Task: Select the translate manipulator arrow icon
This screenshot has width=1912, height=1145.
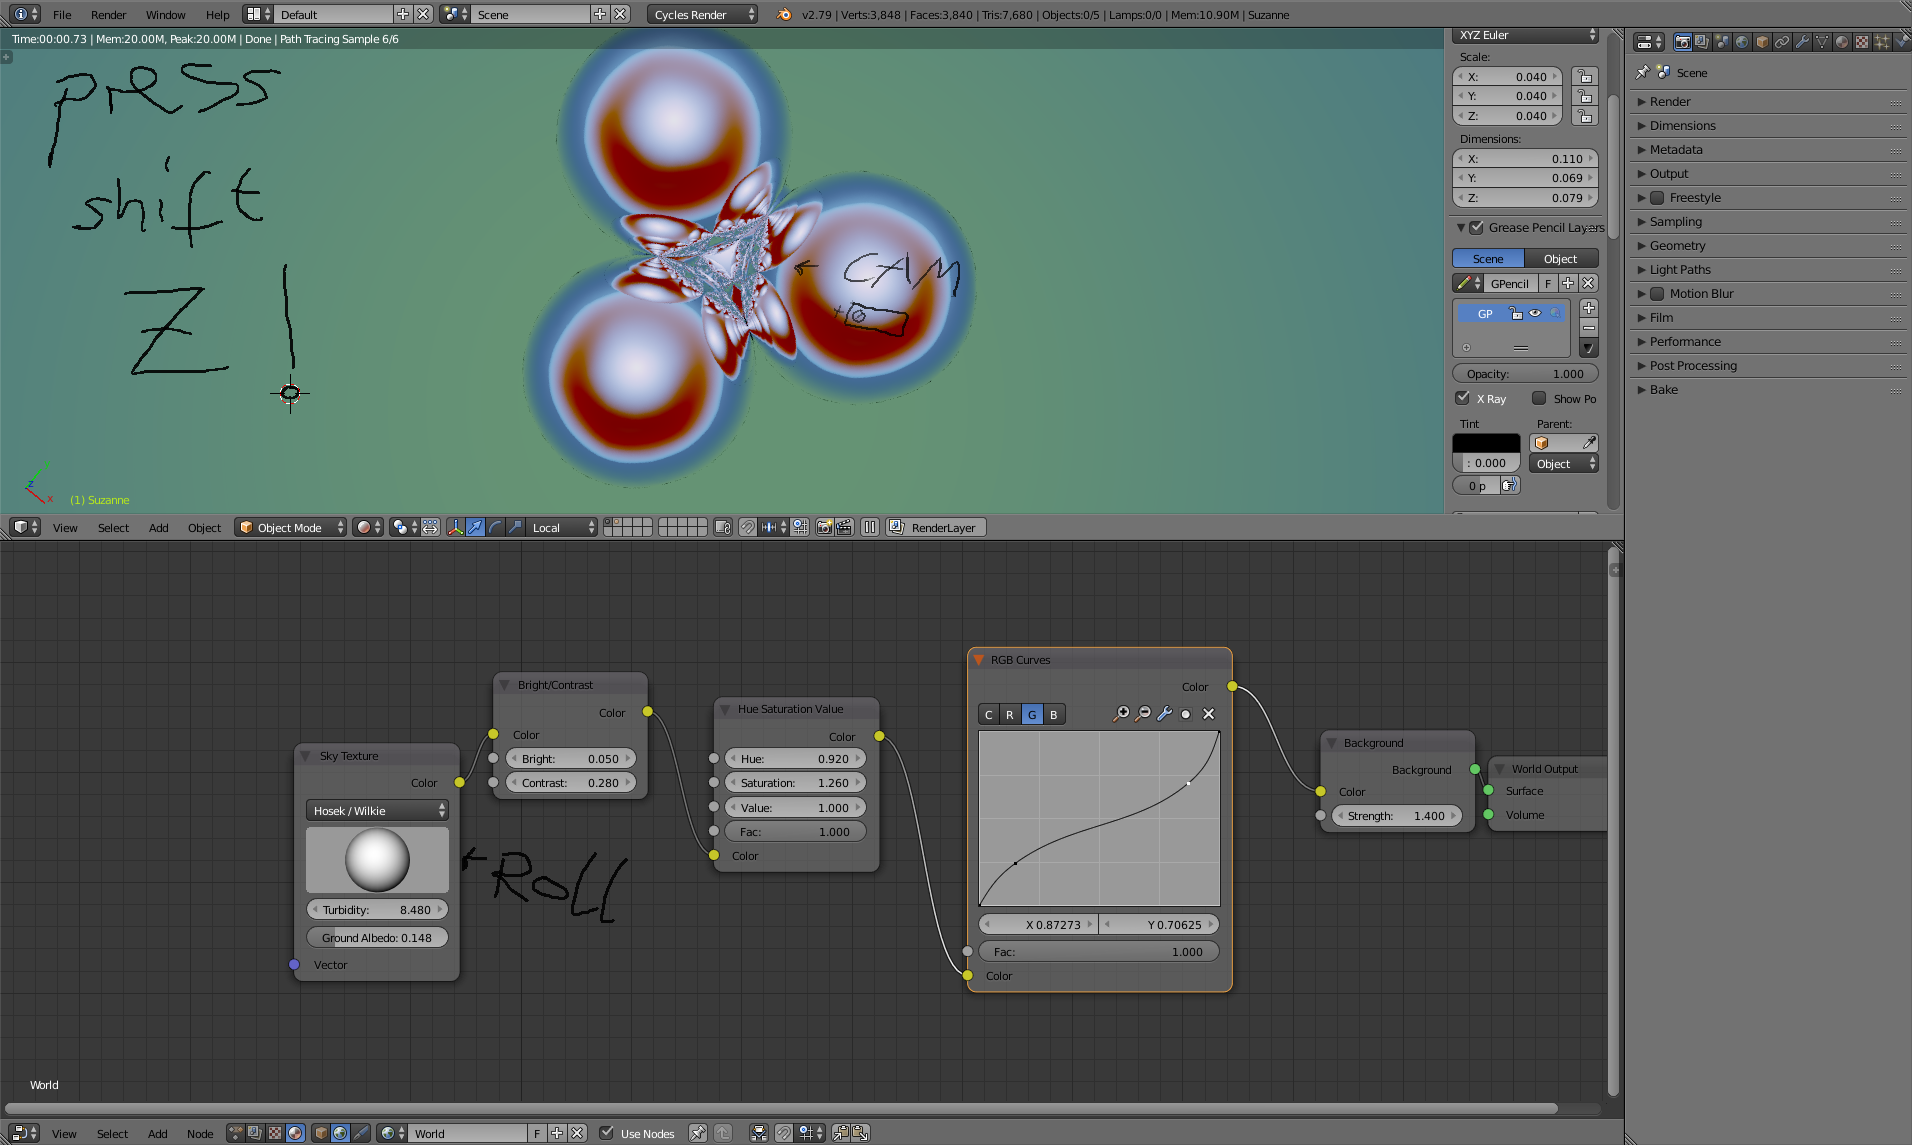Action: coord(475,527)
